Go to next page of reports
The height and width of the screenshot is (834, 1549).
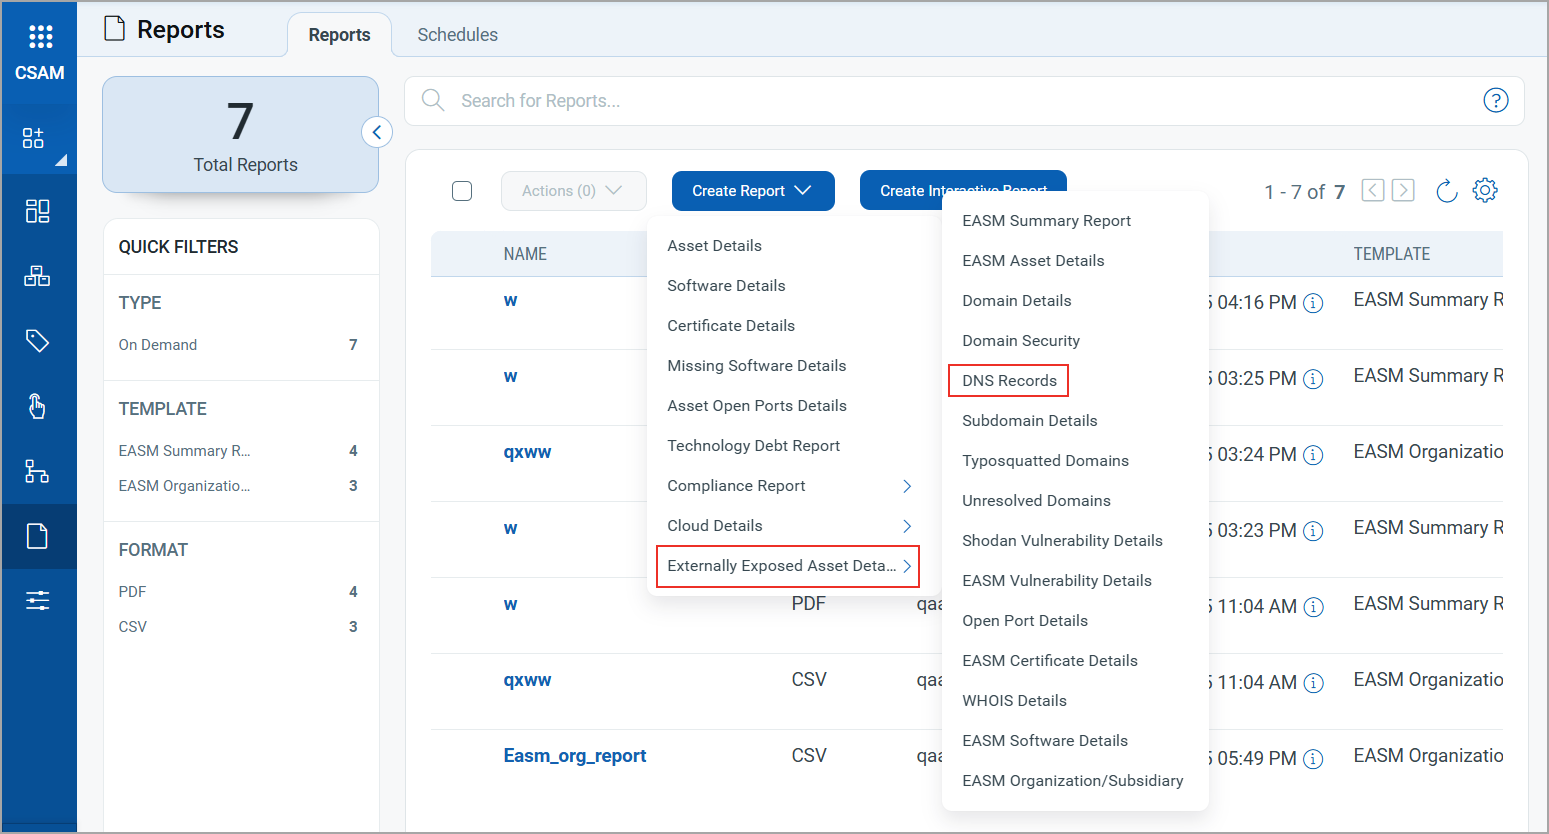(1403, 190)
